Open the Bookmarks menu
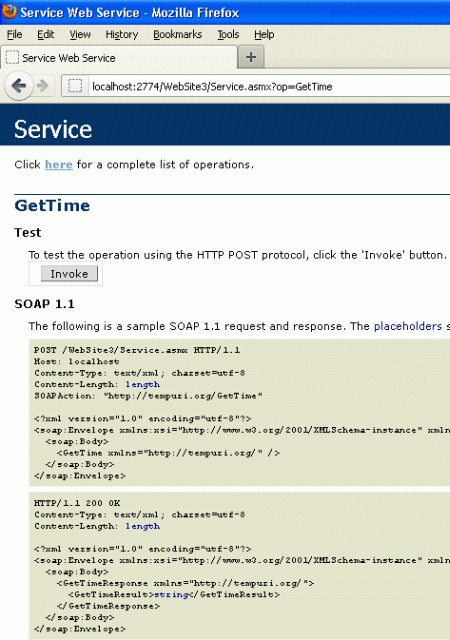Viewport: 450px width, 640px height. click(177, 35)
